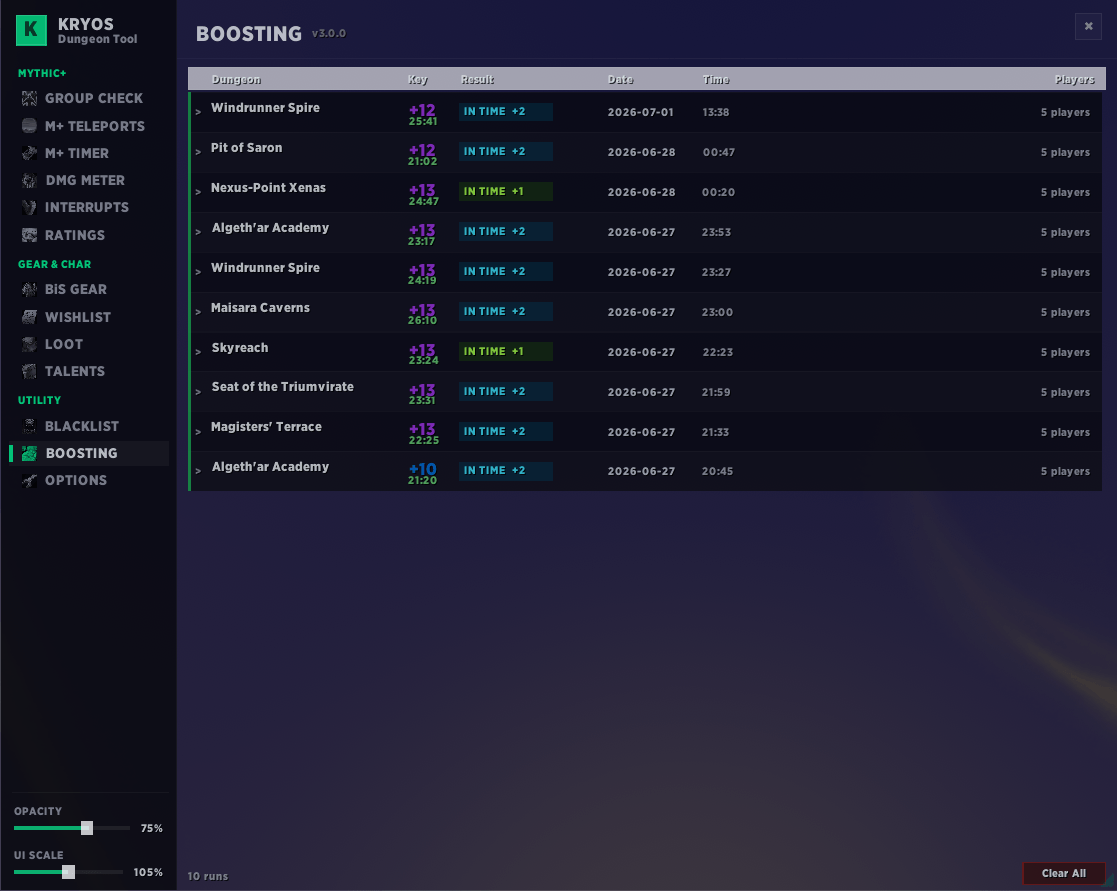The image size is (1117, 891).
Task: Click the M+ Teleports icon
Action: tap(29, 126)
